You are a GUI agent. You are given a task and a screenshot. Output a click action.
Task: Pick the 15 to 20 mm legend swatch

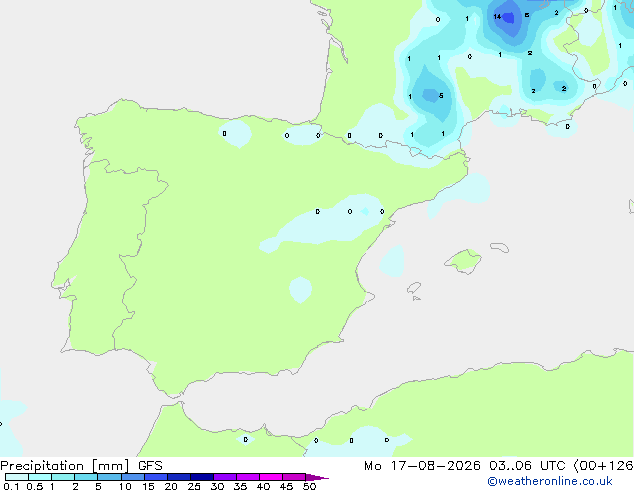[x=156, y=477]
